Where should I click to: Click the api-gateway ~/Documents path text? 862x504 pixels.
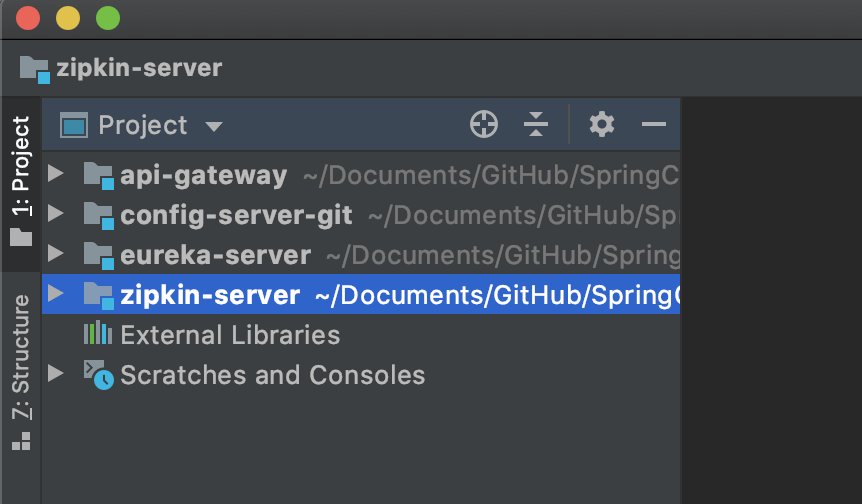[491, 176]
